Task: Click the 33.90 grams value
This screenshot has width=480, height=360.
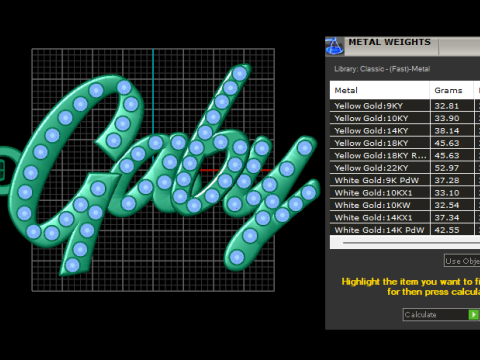Action: coord(447,118)
